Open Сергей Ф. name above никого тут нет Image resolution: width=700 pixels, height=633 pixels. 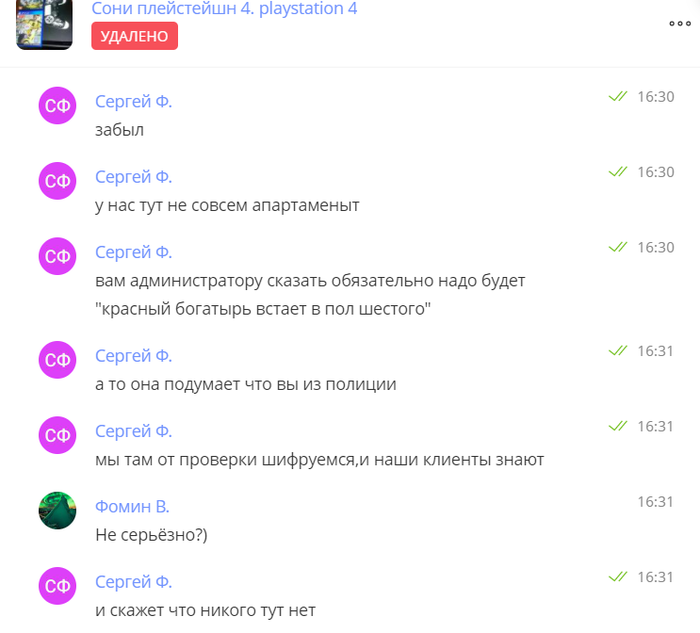coord(133,582)
